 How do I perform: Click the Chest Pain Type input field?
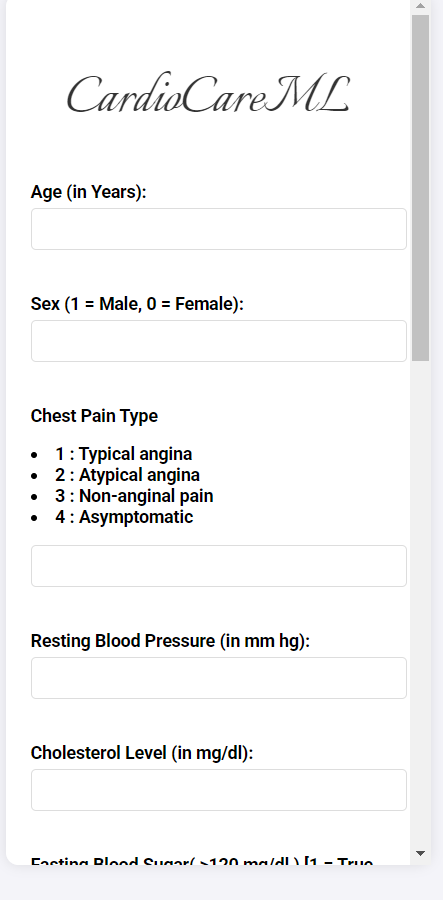coord(219,566)
